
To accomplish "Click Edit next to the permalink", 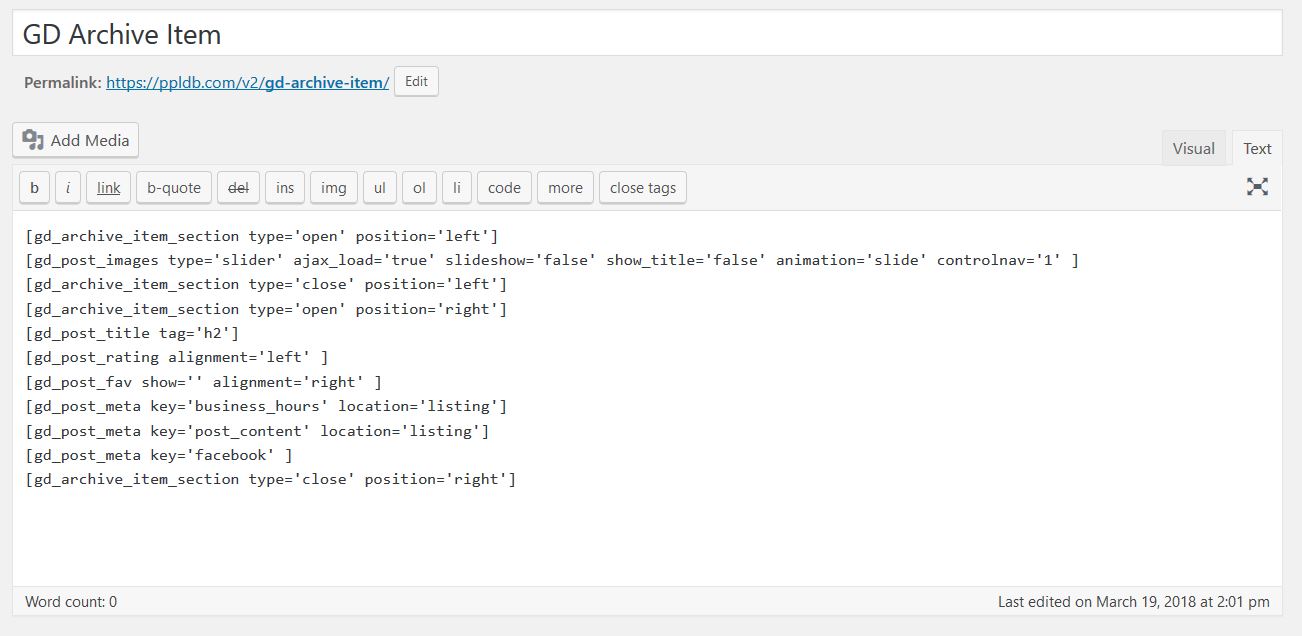I will [416, 82].
